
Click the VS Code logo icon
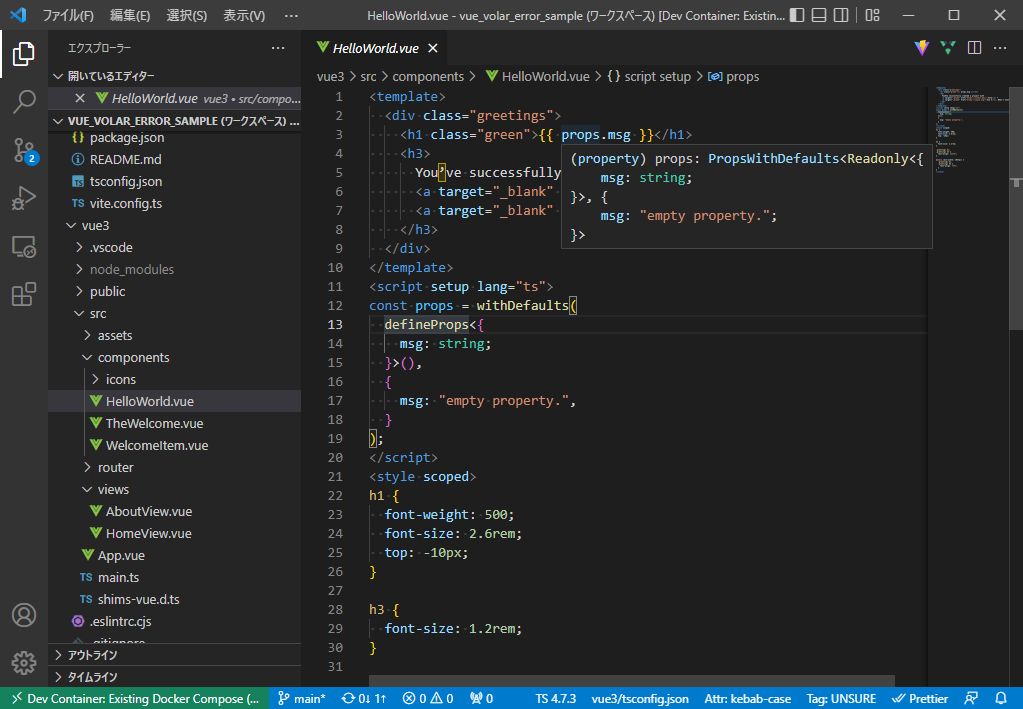18,15
